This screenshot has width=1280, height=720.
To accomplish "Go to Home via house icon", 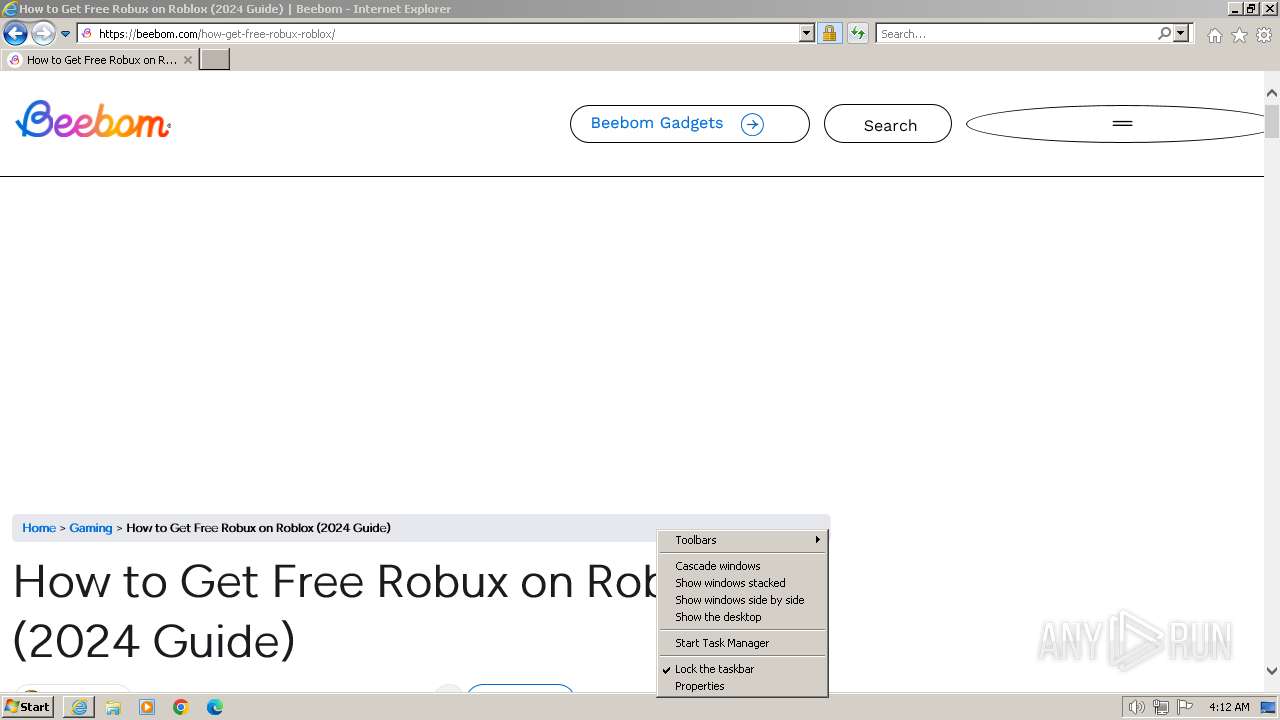I will tap(1214, 35).
